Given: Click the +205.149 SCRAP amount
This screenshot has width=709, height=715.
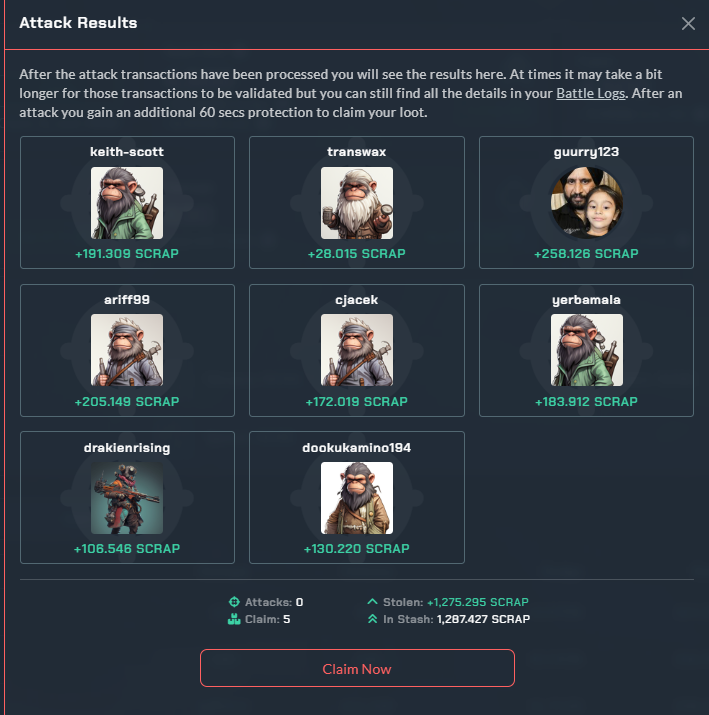Looking at the screenshot, I should 127,402.
